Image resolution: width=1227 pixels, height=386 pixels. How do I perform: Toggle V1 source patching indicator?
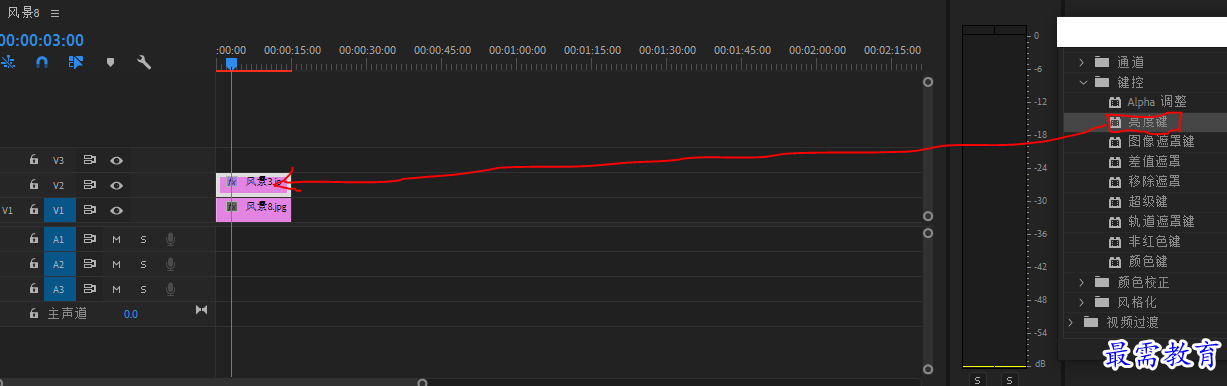pos(8,210)
